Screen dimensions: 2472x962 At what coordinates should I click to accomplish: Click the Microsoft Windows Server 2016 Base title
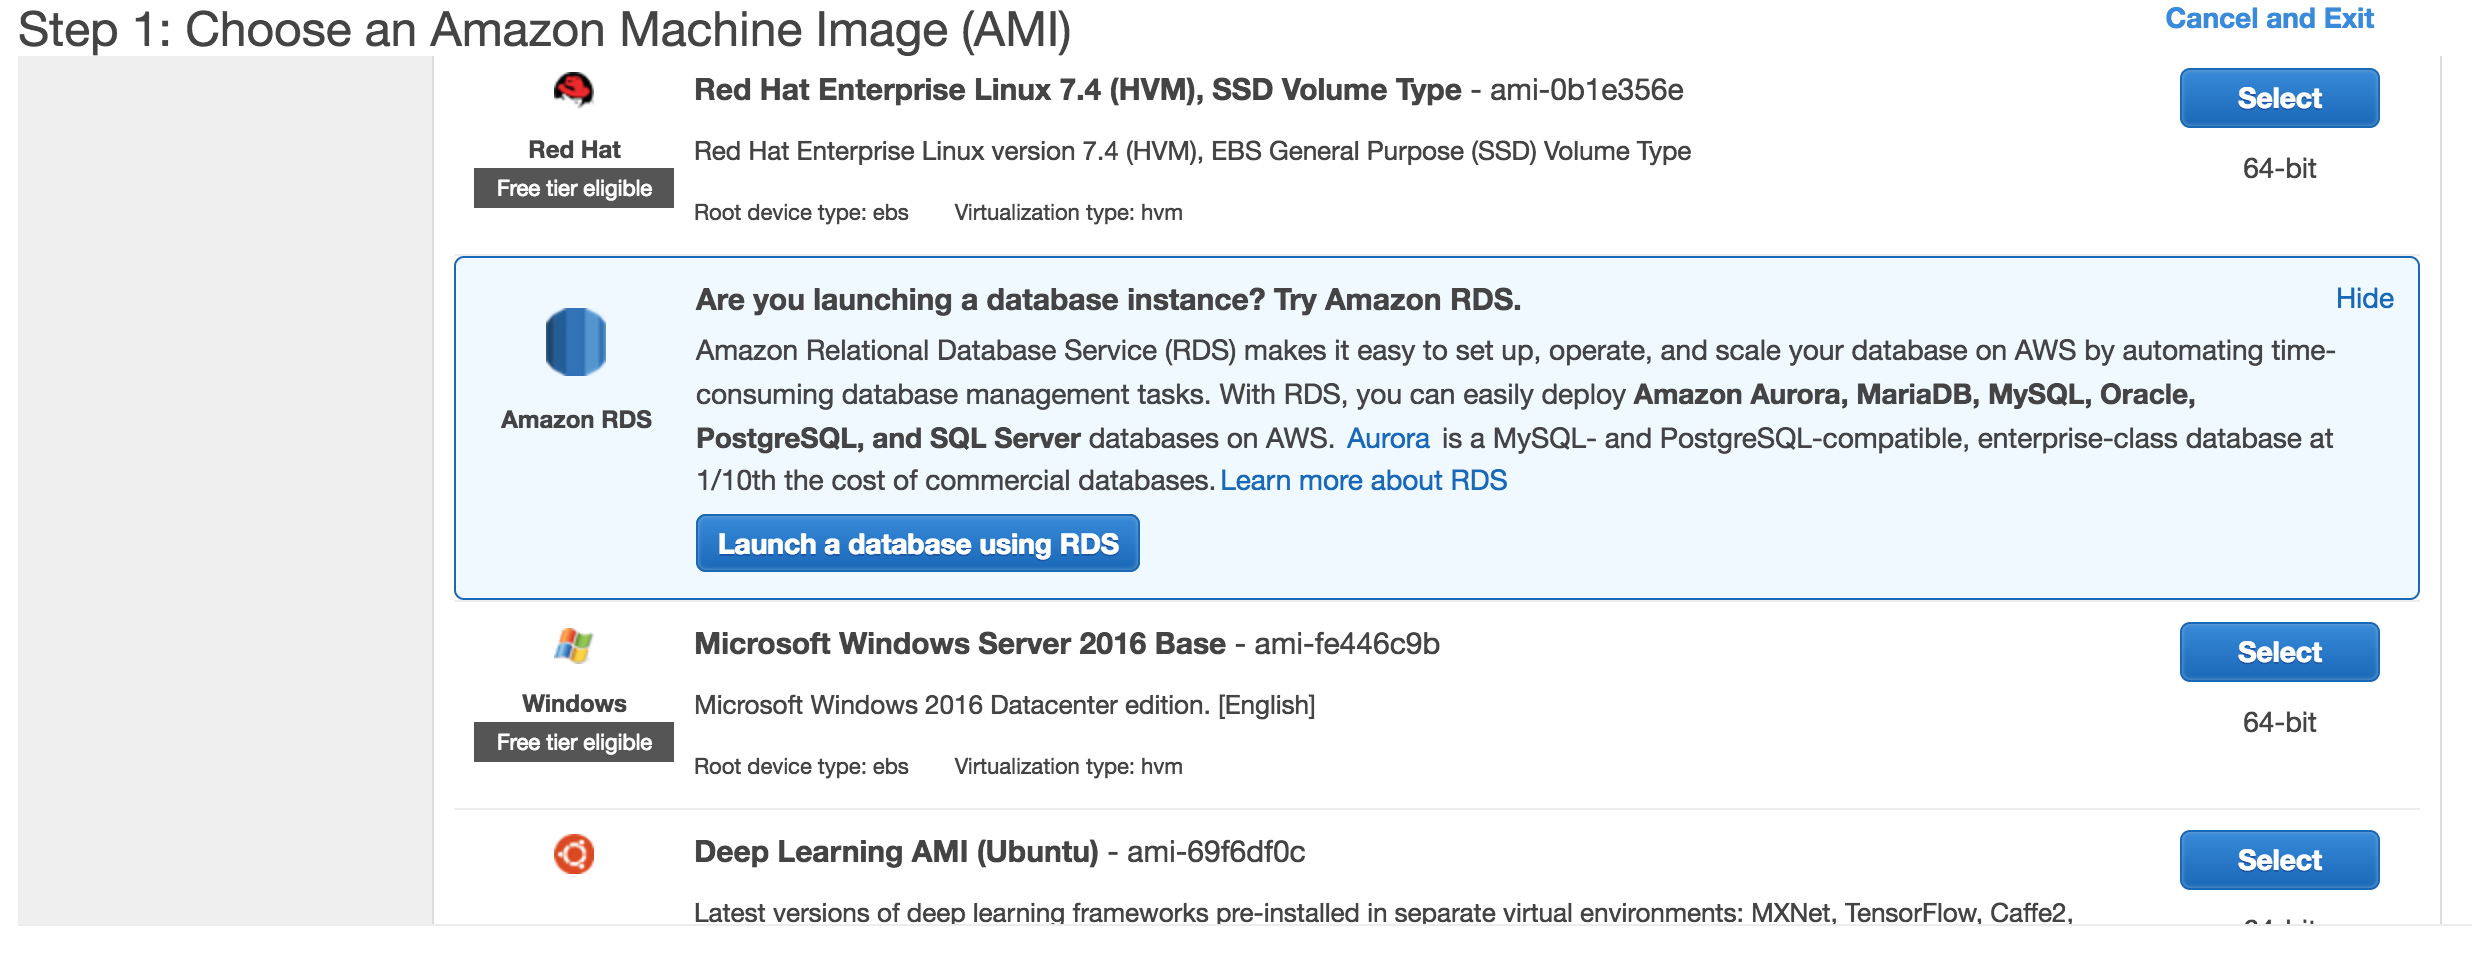960,644
